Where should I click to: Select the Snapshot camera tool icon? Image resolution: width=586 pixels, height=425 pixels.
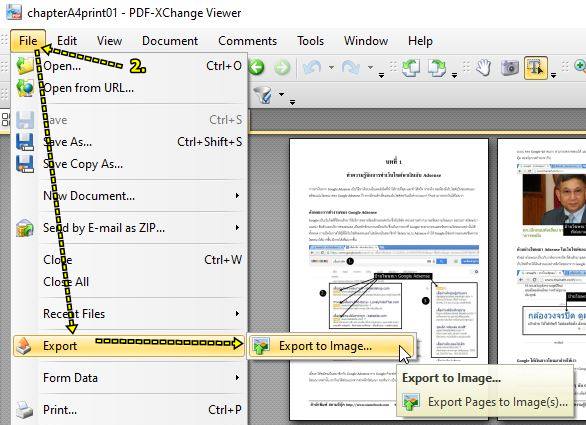(x=509, y=68)
